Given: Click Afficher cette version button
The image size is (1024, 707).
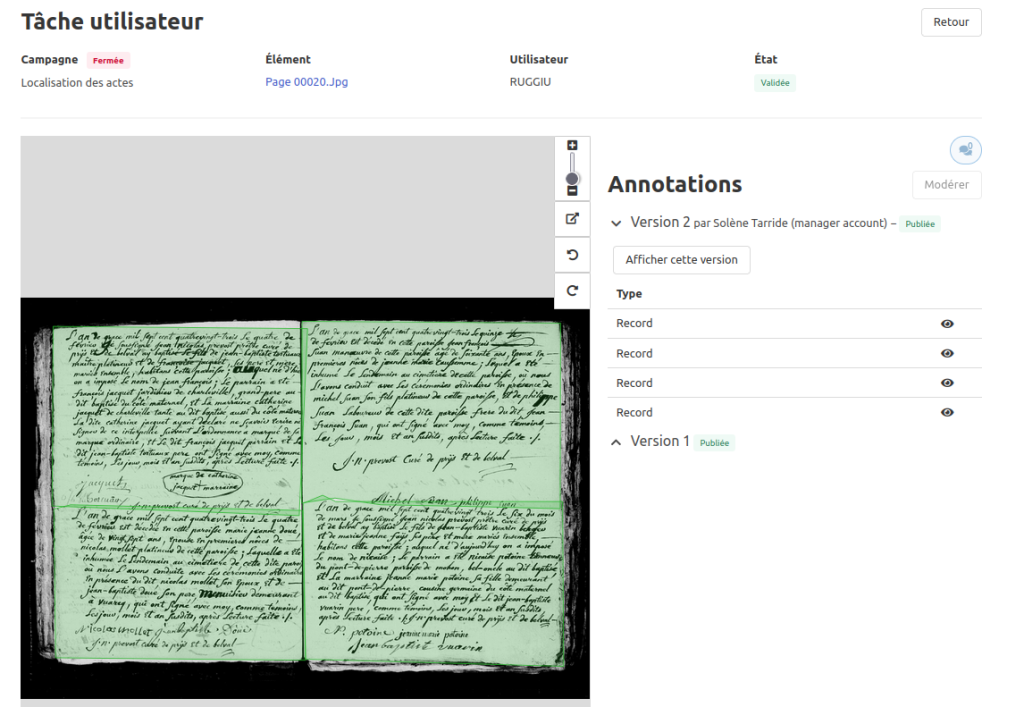Looking at the screenshot, I should (681, 260).
